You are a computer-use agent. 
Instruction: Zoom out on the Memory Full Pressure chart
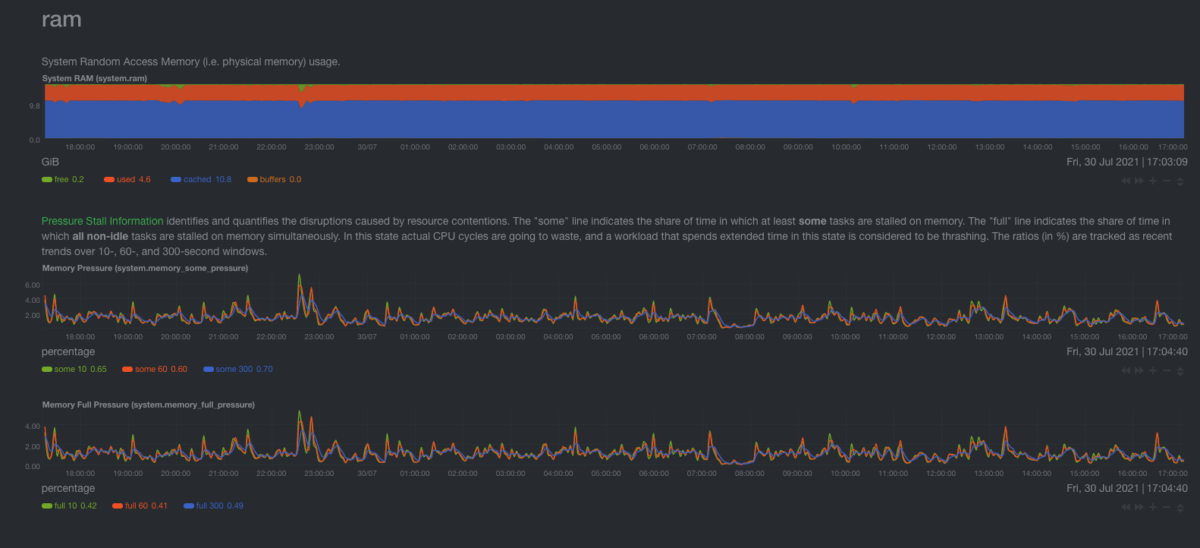tap(1166, 507)
